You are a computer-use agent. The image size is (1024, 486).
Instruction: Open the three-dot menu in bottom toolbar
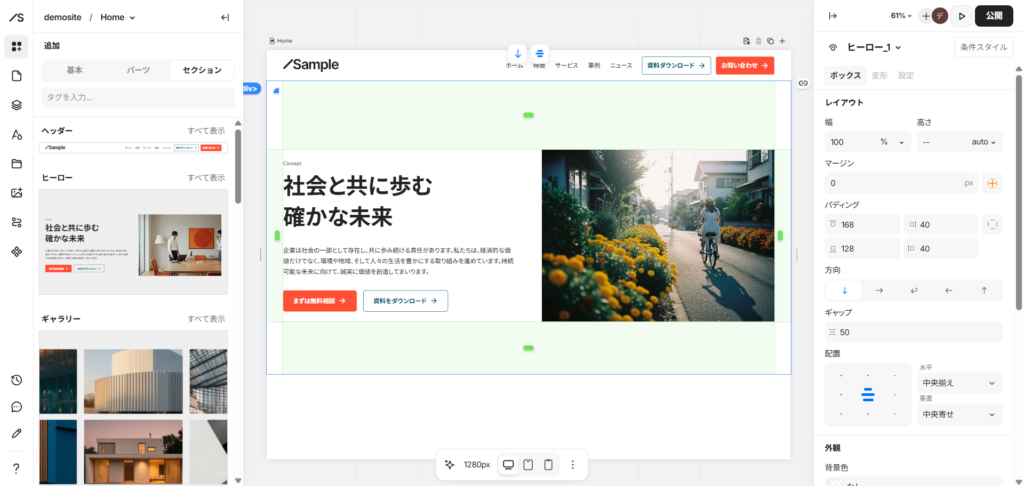(x=573, y=464)
